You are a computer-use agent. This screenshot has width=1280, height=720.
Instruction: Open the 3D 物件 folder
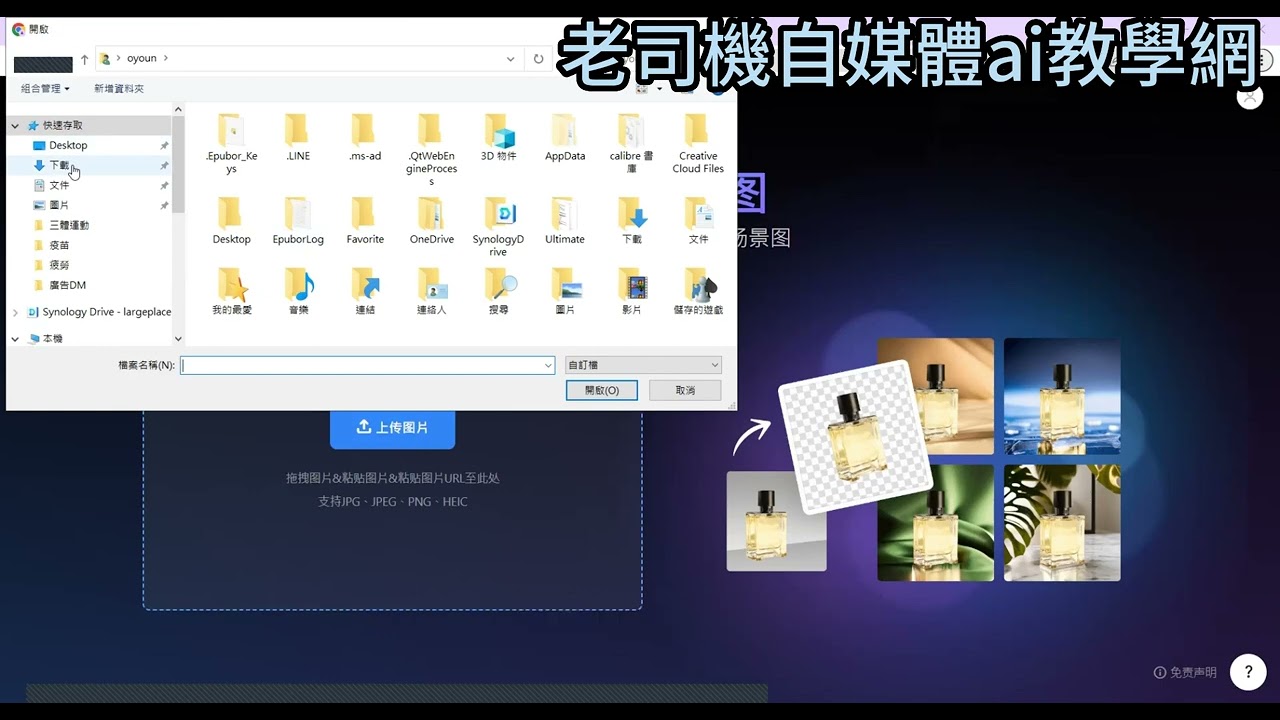tap(498, 138)
